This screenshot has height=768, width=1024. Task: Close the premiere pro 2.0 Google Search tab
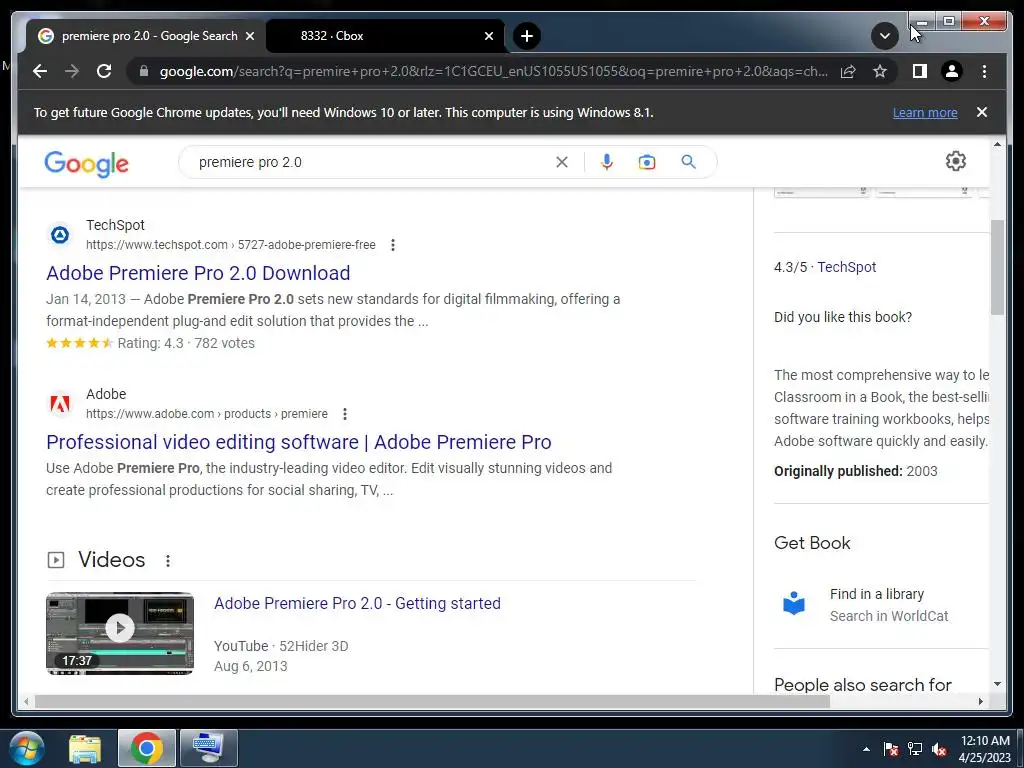(249, 36)
